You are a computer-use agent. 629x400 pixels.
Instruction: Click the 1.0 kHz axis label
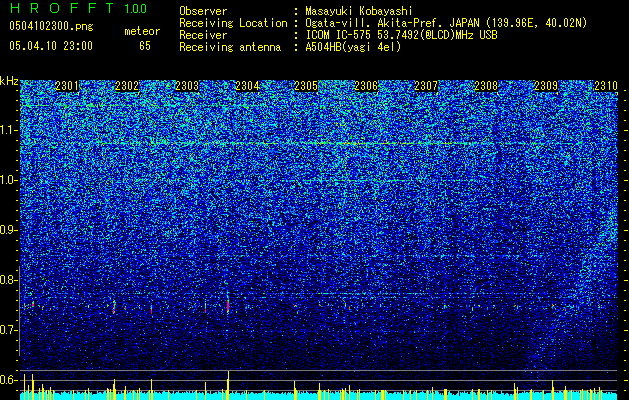point(9,181)
